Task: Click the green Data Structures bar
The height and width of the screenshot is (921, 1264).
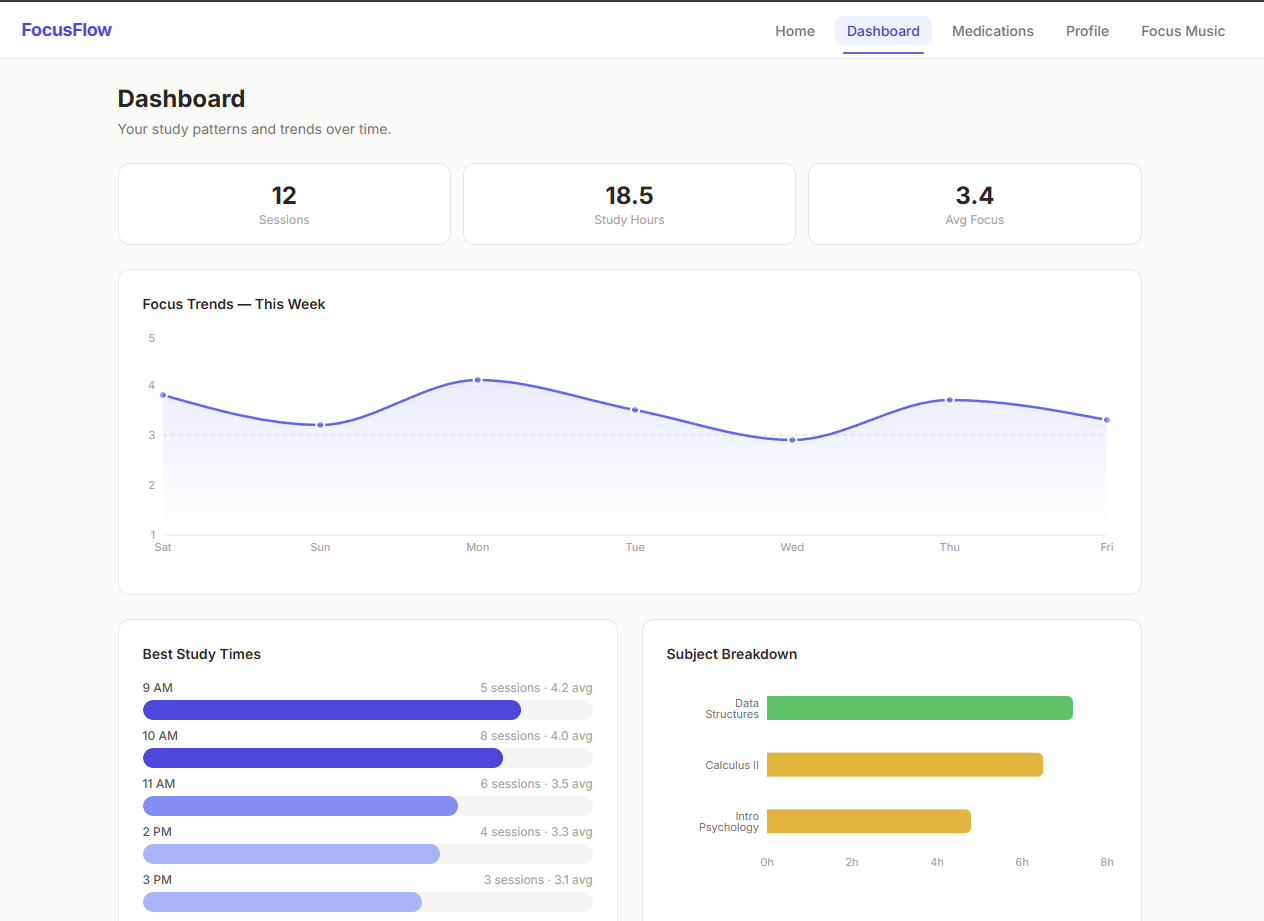Action: click(920, 708)
